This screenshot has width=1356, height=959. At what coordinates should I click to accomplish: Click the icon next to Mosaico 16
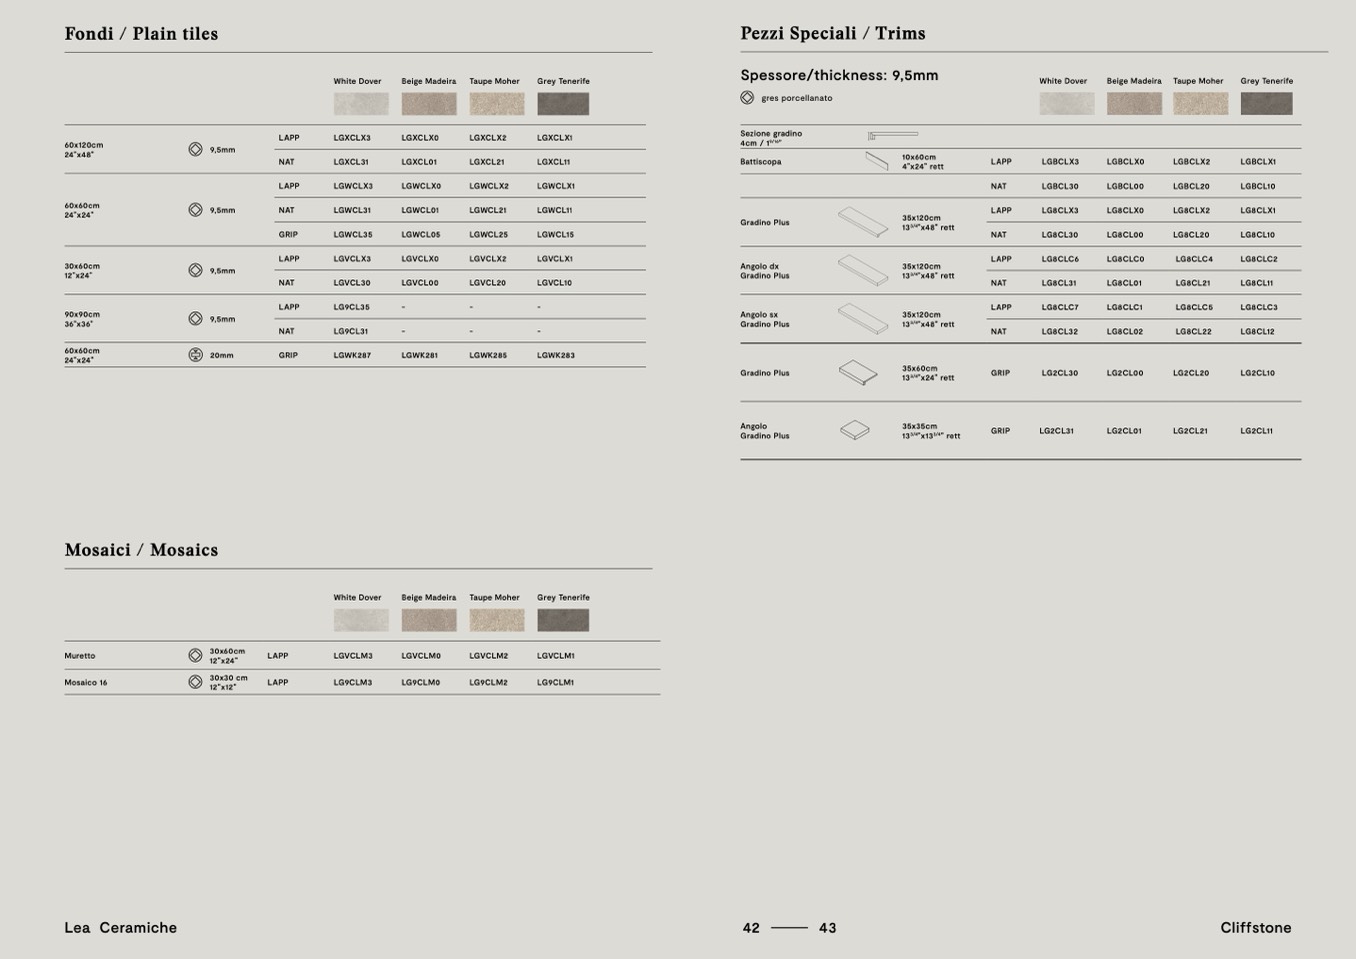point(195,682)
